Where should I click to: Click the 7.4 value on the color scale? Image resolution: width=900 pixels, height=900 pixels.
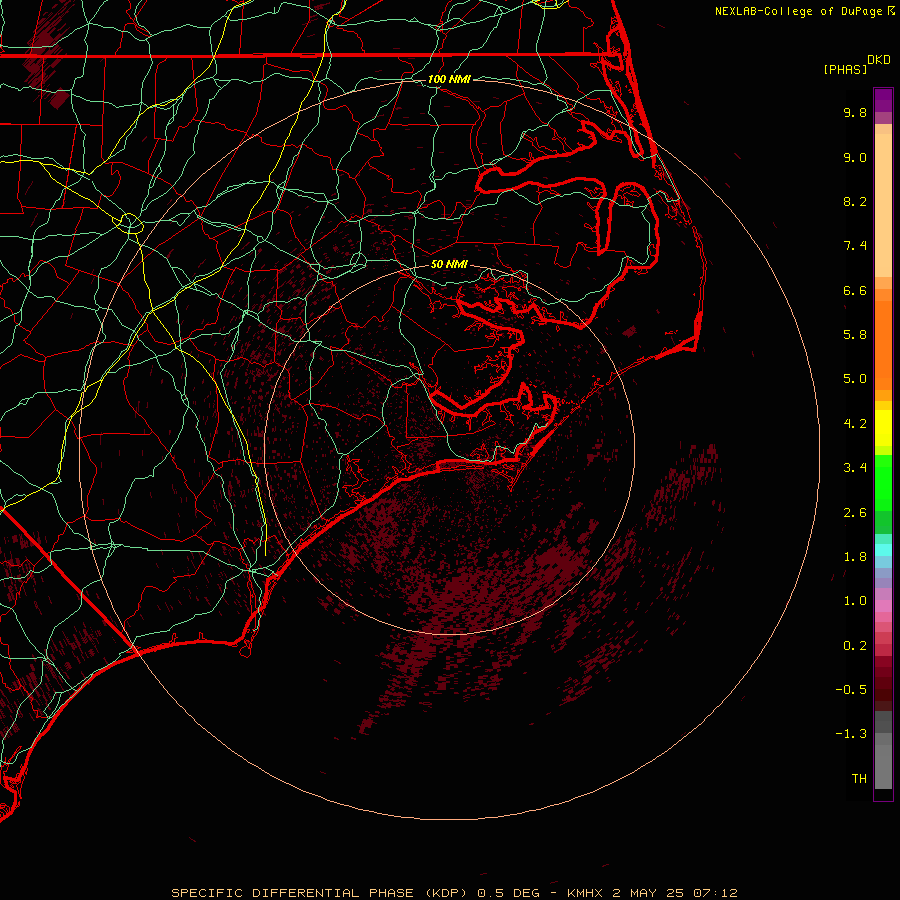(x=855, y=246)
